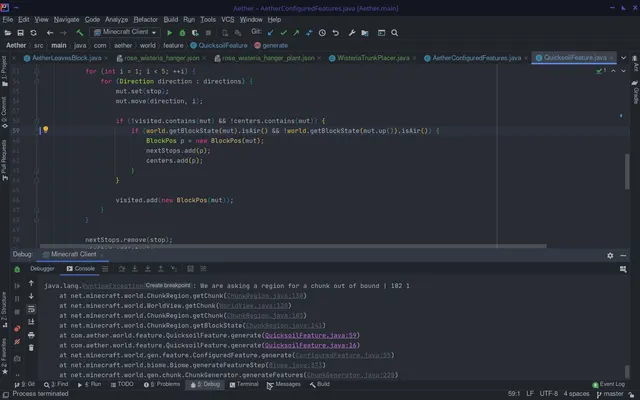Click the green Debug bug toolbar icon
Image resolution: width=640 pixels, height=400 pixels.
tap(182, 33)
